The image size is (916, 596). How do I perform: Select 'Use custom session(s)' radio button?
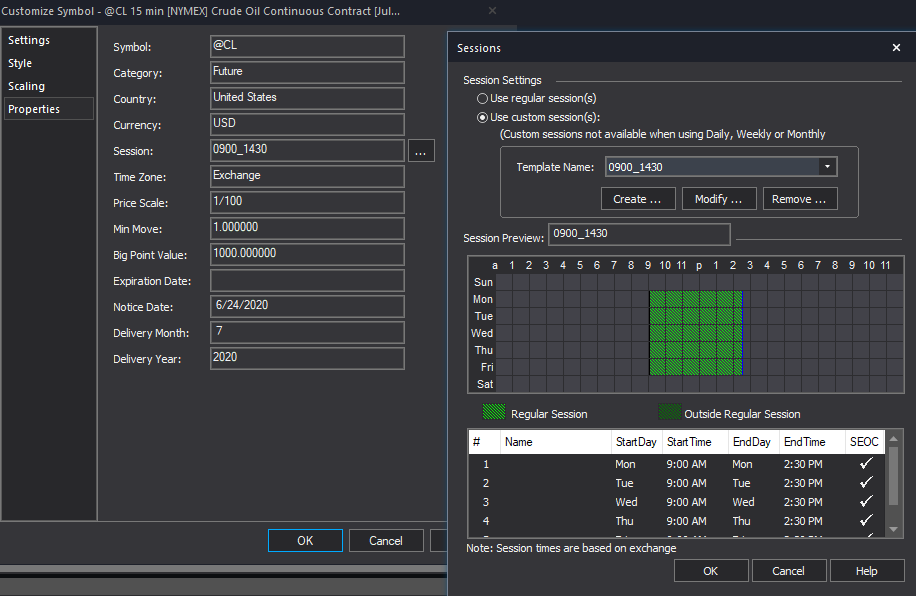point(483,117)
